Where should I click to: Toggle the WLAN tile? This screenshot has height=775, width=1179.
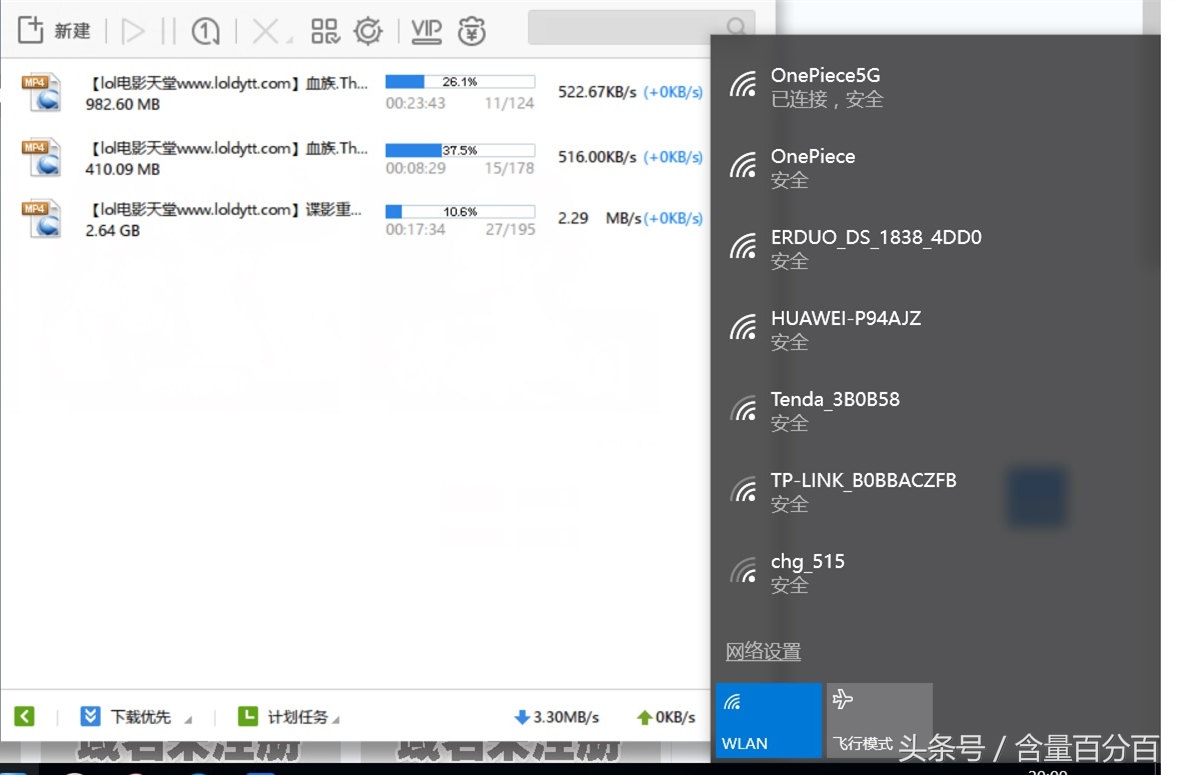(x=768, y=720)
